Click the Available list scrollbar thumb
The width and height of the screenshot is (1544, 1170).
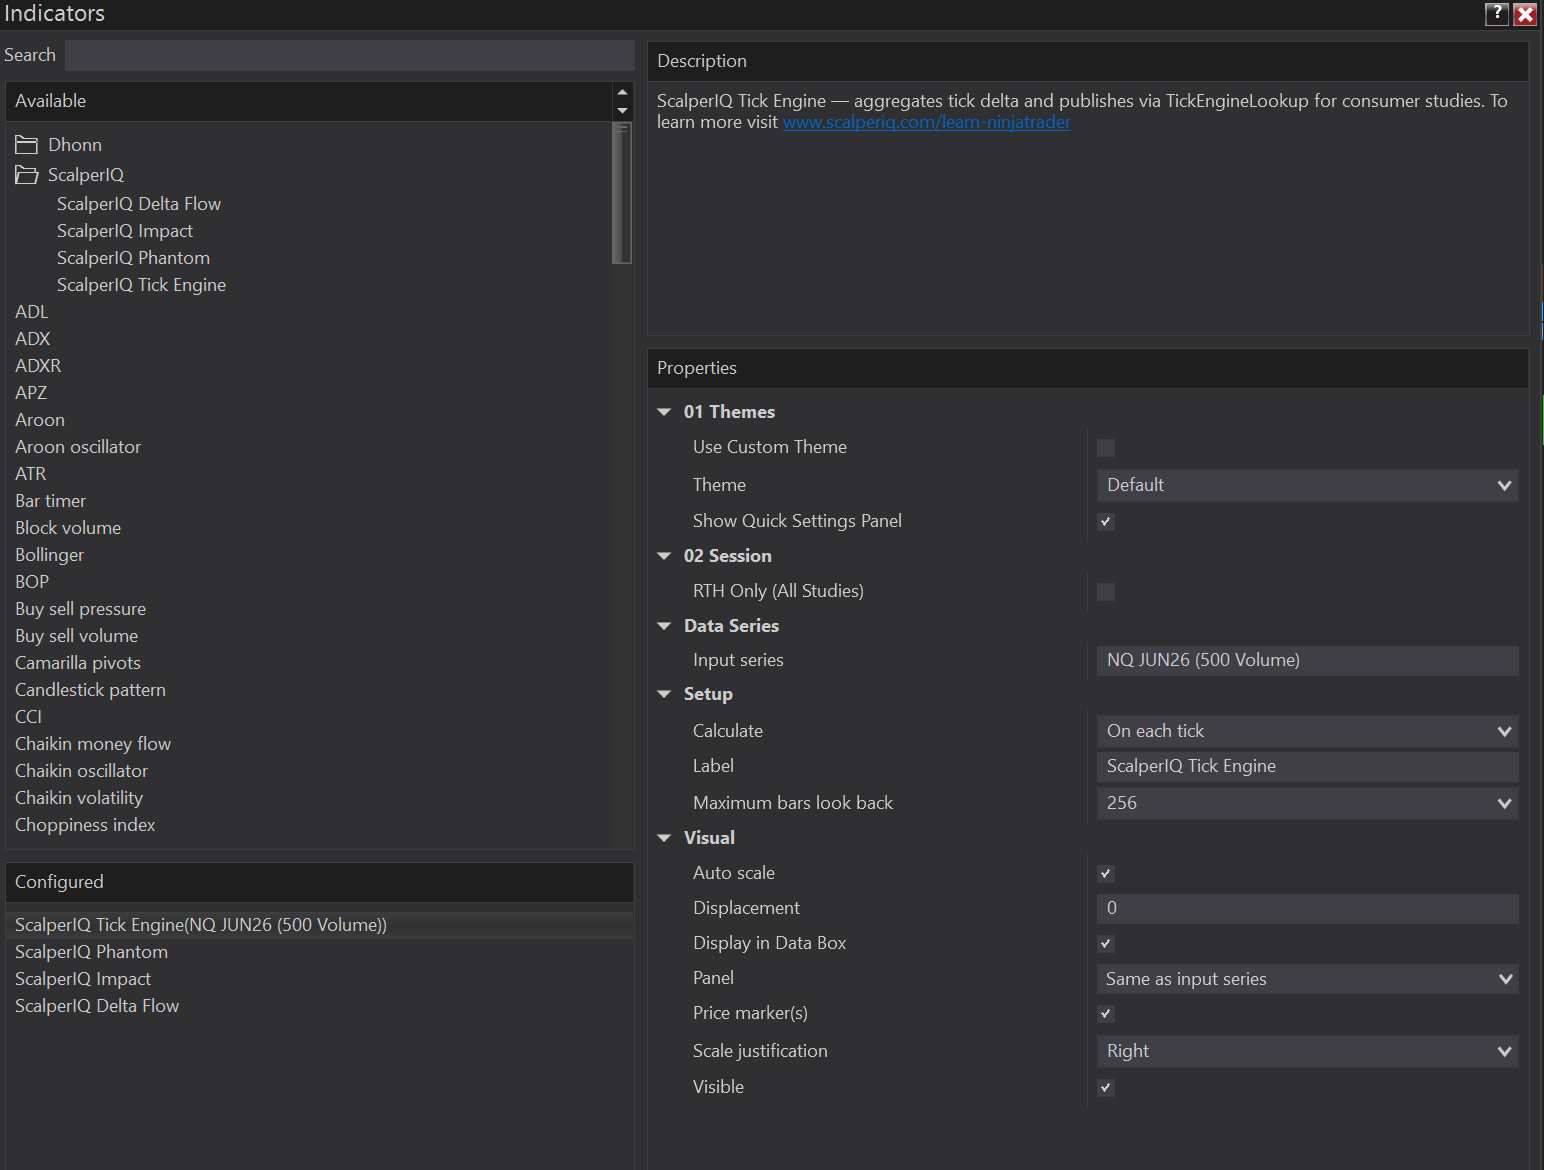click(x=622, y=193)
